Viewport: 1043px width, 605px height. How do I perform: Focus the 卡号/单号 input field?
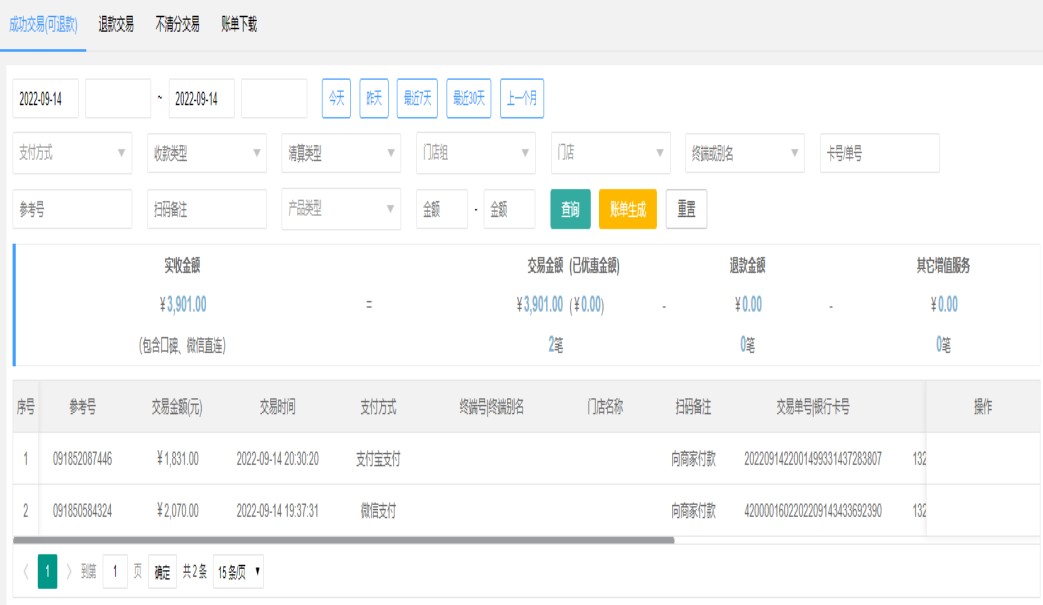point(879,153)
